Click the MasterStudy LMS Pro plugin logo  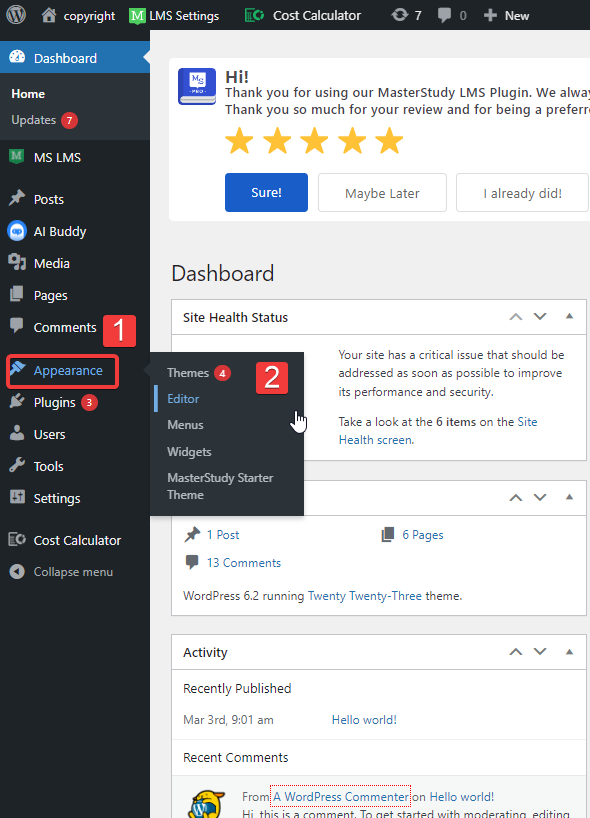point(197,87)
